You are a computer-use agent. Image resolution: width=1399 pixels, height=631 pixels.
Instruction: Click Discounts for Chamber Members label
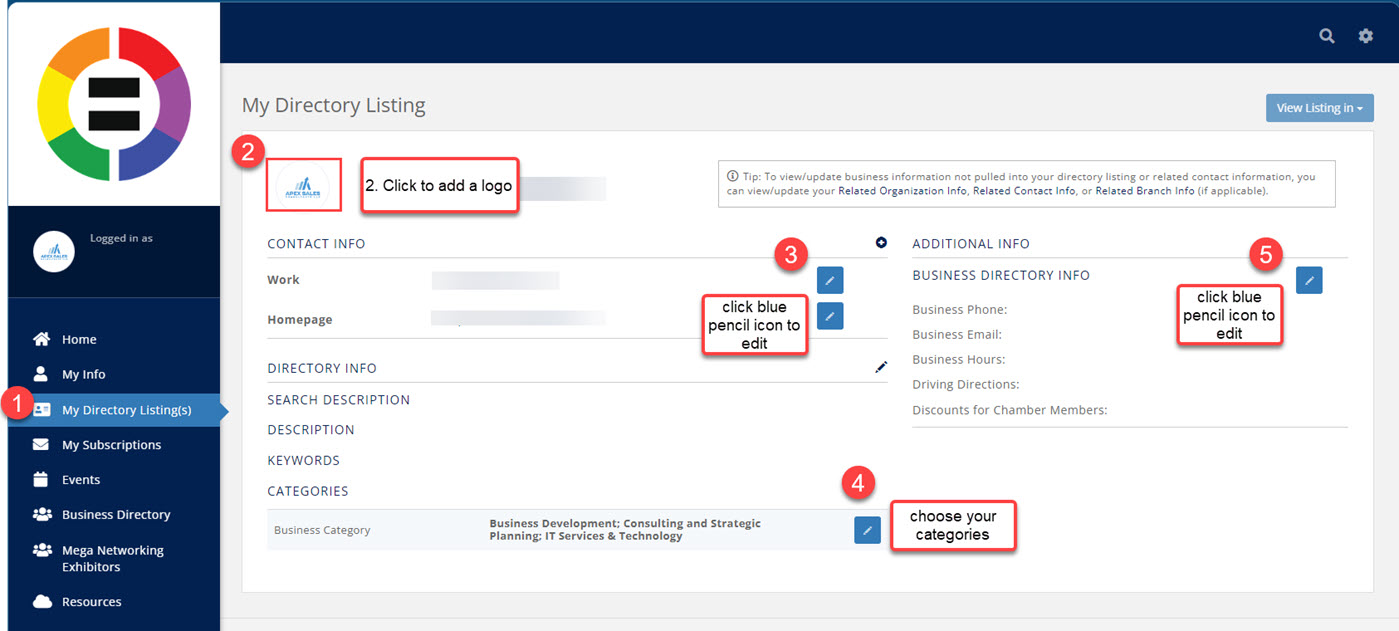click(x=1010, y=410)
